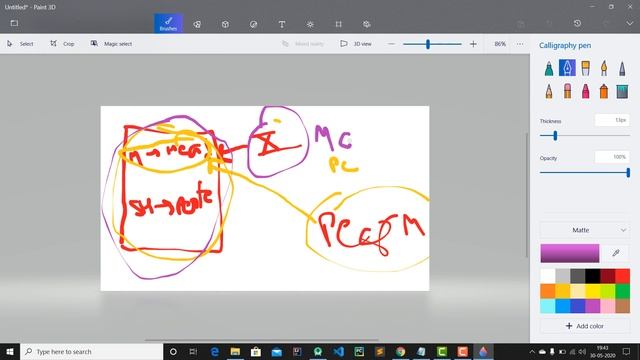Click the current purple color swatch
This screenshot has height=360, width=640.
570,253
